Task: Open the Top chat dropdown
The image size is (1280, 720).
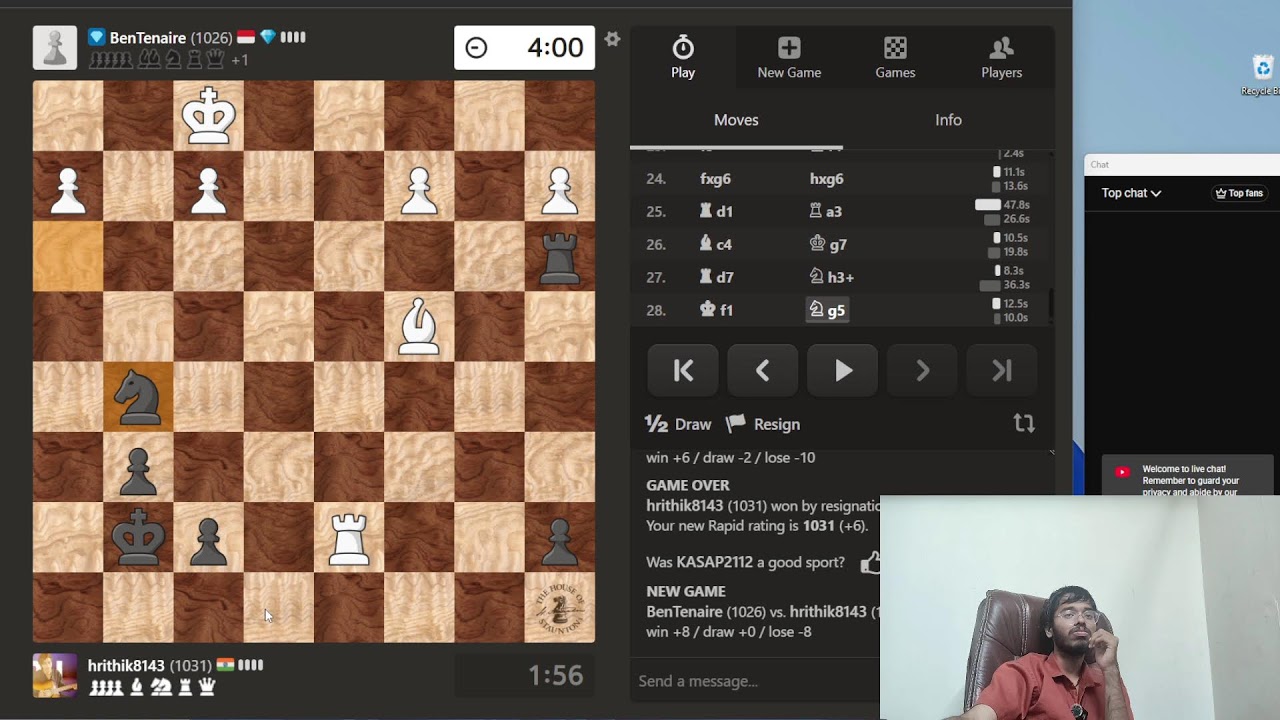Action: pyautogui.click(x=1131, y=193)
